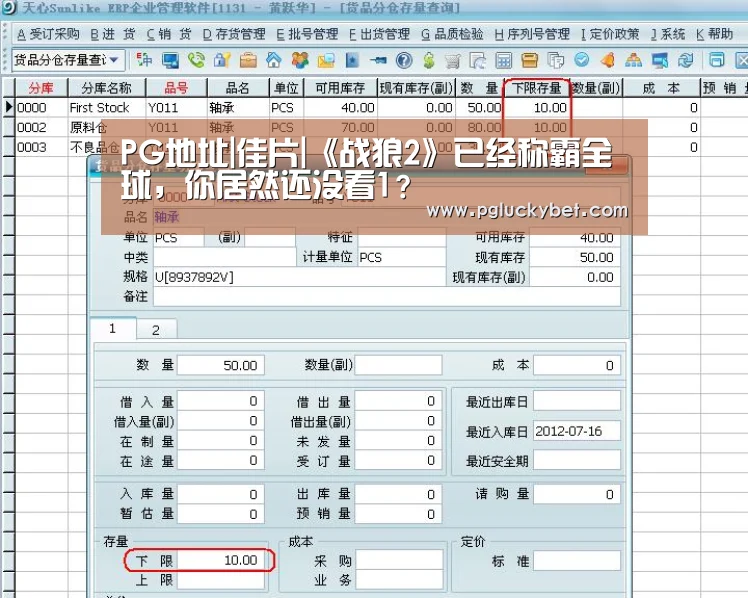
Task: Click the 请购量 field
Action: coord(576,495)
